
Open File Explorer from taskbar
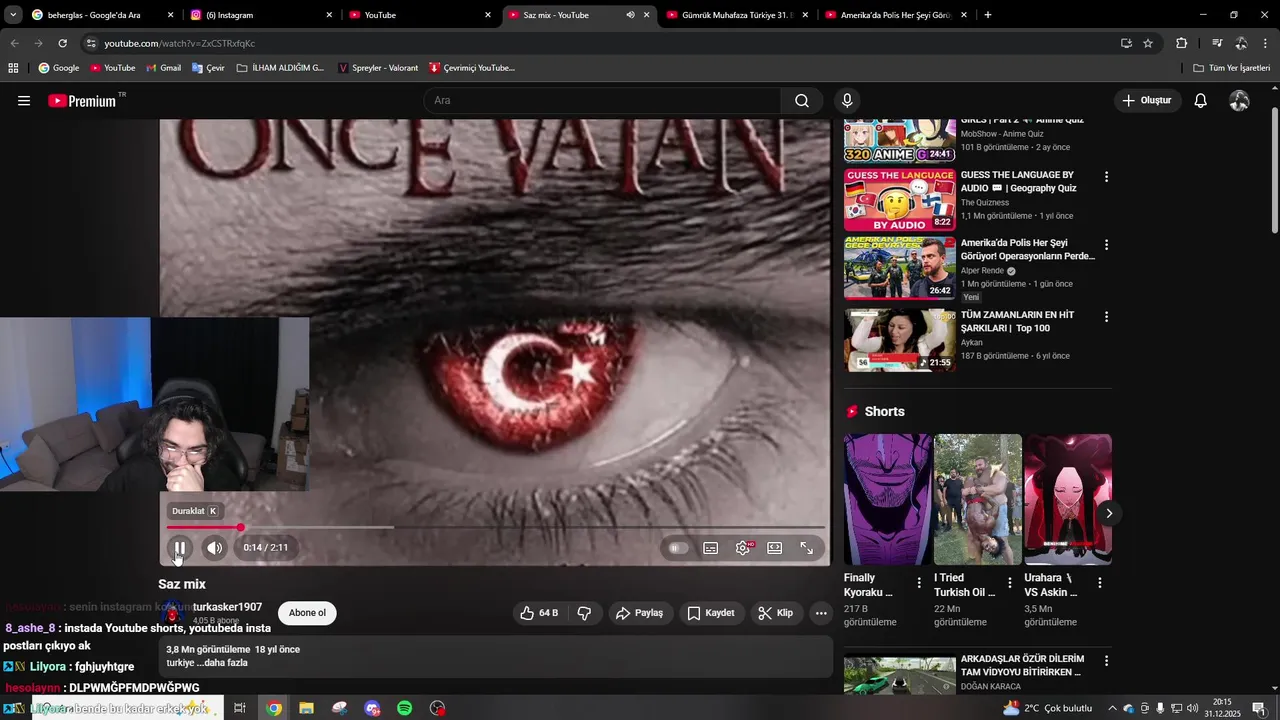pos(306,708)
